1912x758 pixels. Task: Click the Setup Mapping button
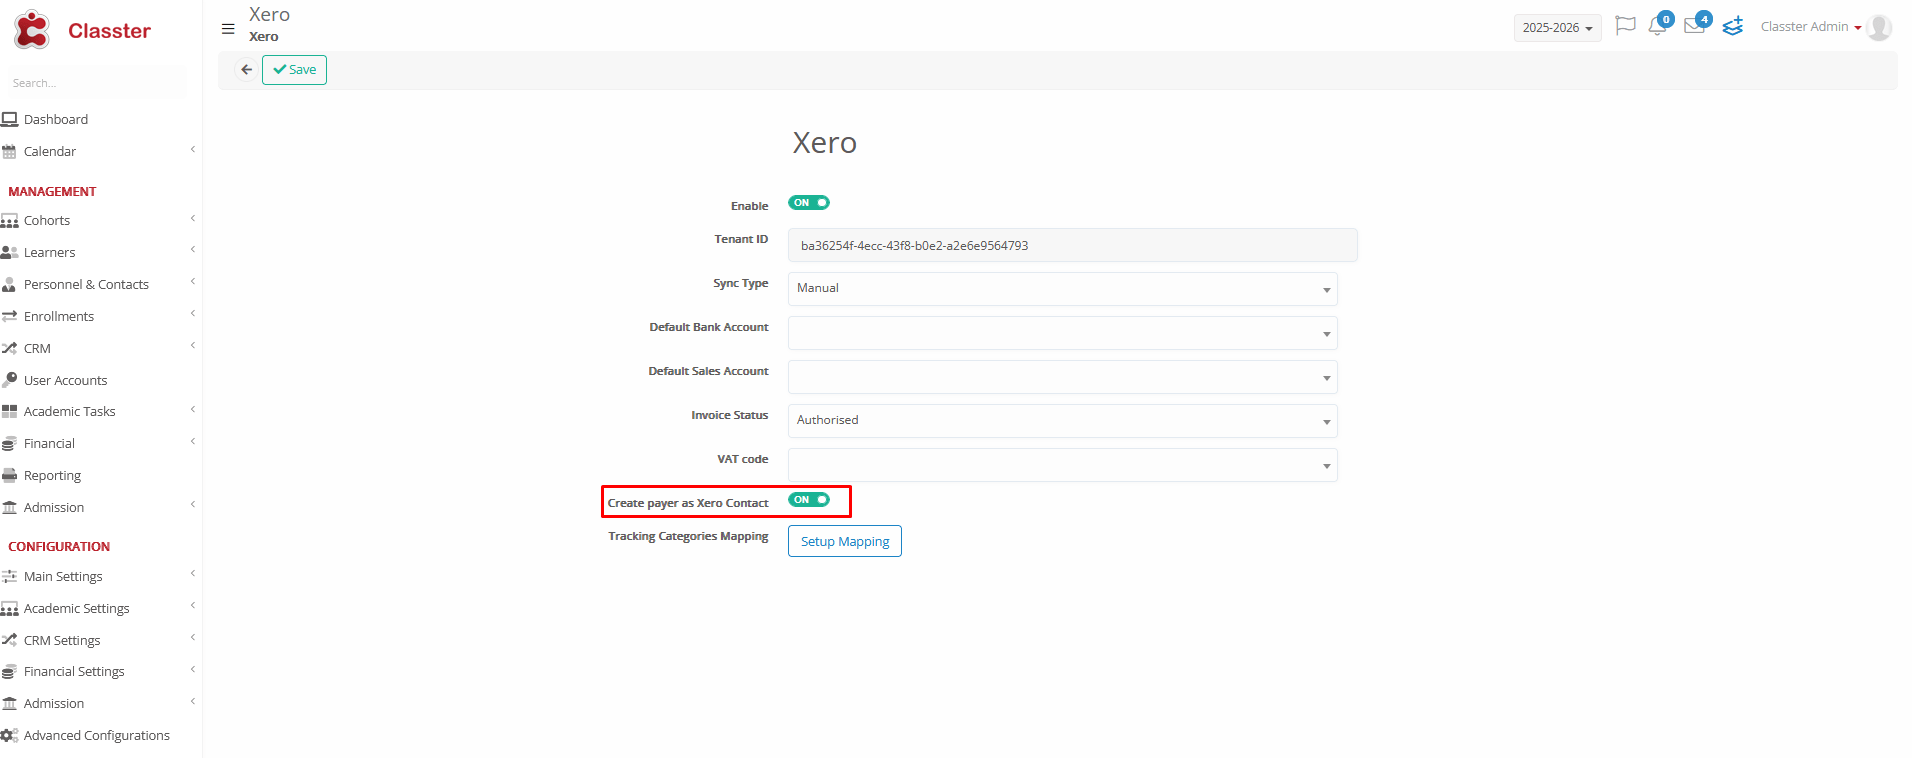pos(845,541)
